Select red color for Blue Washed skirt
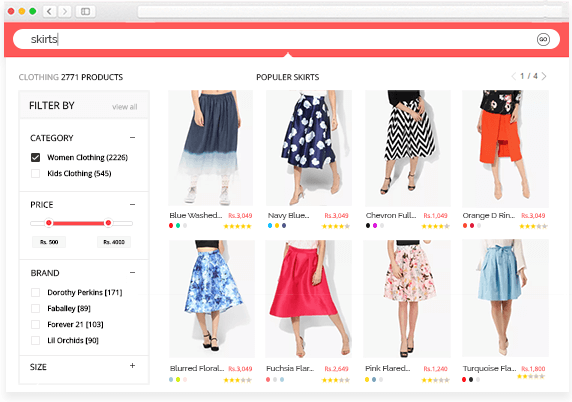 pyautogui.click(x=171, y=225)
